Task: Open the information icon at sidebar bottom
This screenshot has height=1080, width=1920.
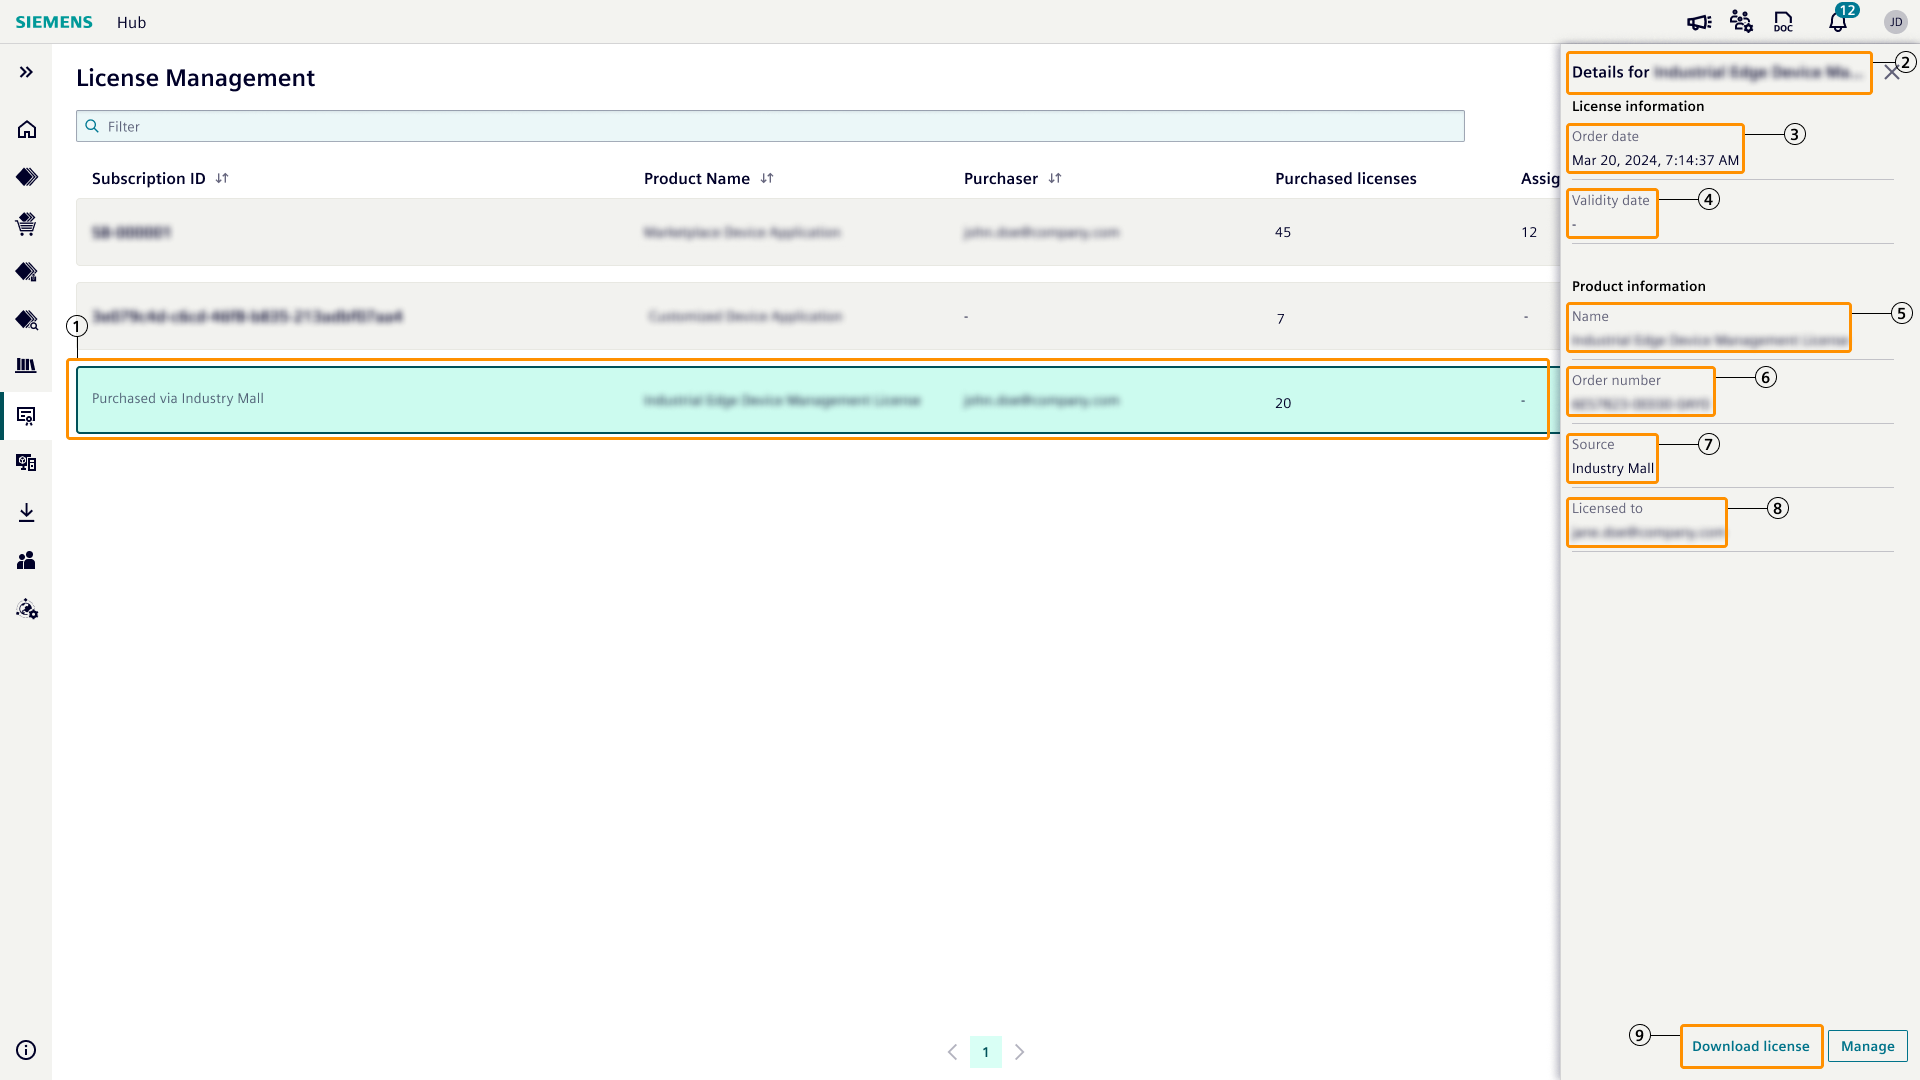Action: coord(27,1050)
